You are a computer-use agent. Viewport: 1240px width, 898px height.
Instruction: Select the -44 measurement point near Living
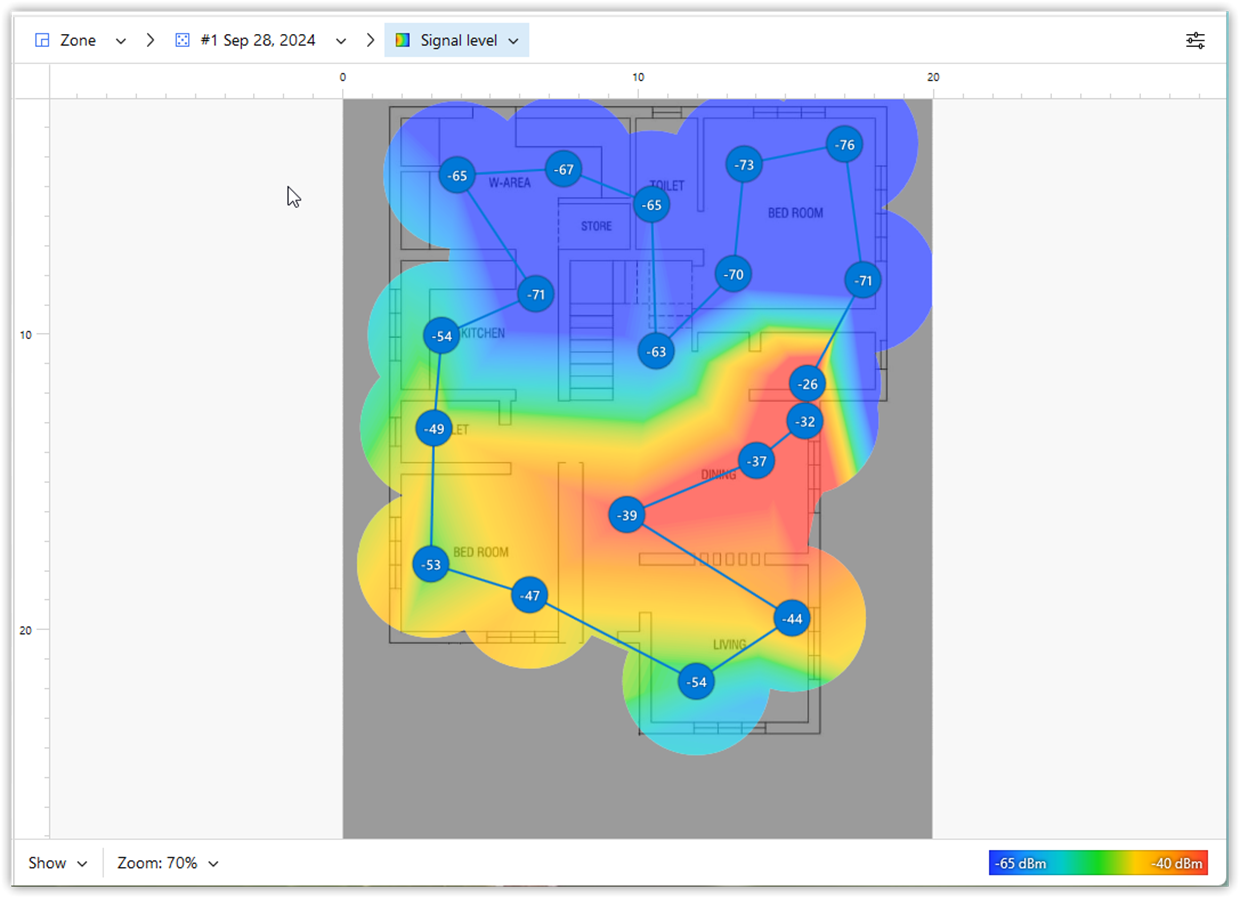point(792,619)
